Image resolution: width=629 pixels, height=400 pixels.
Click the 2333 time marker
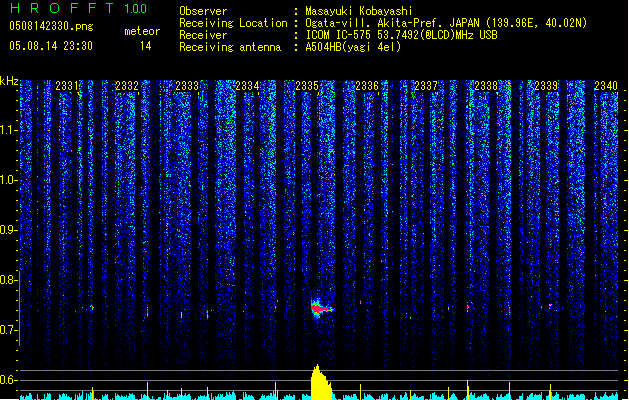[187, 86]
